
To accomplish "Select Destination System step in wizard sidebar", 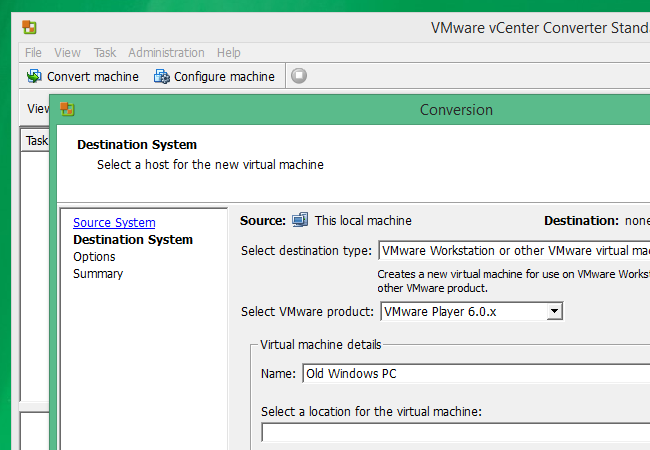I will [133, 240].
